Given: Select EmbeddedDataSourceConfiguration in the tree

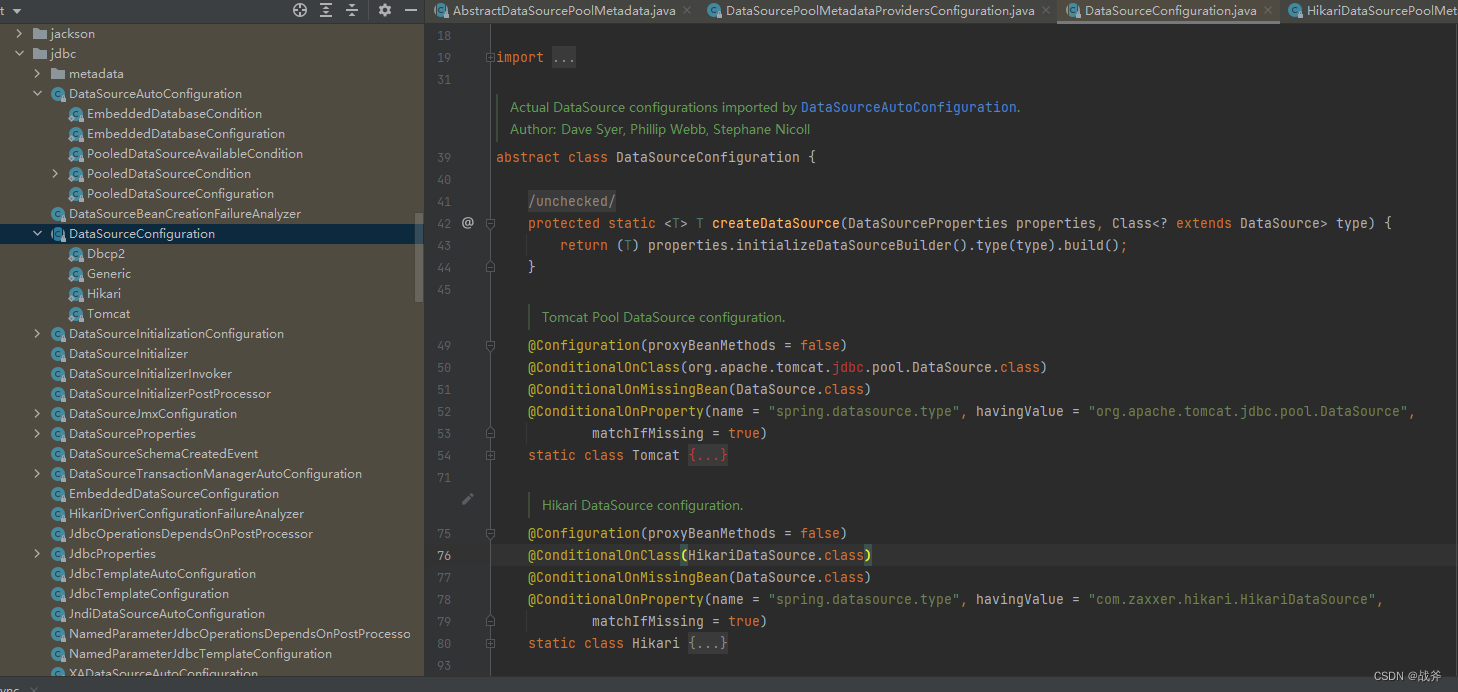Looking at the screenshot, I should [174, 493].
